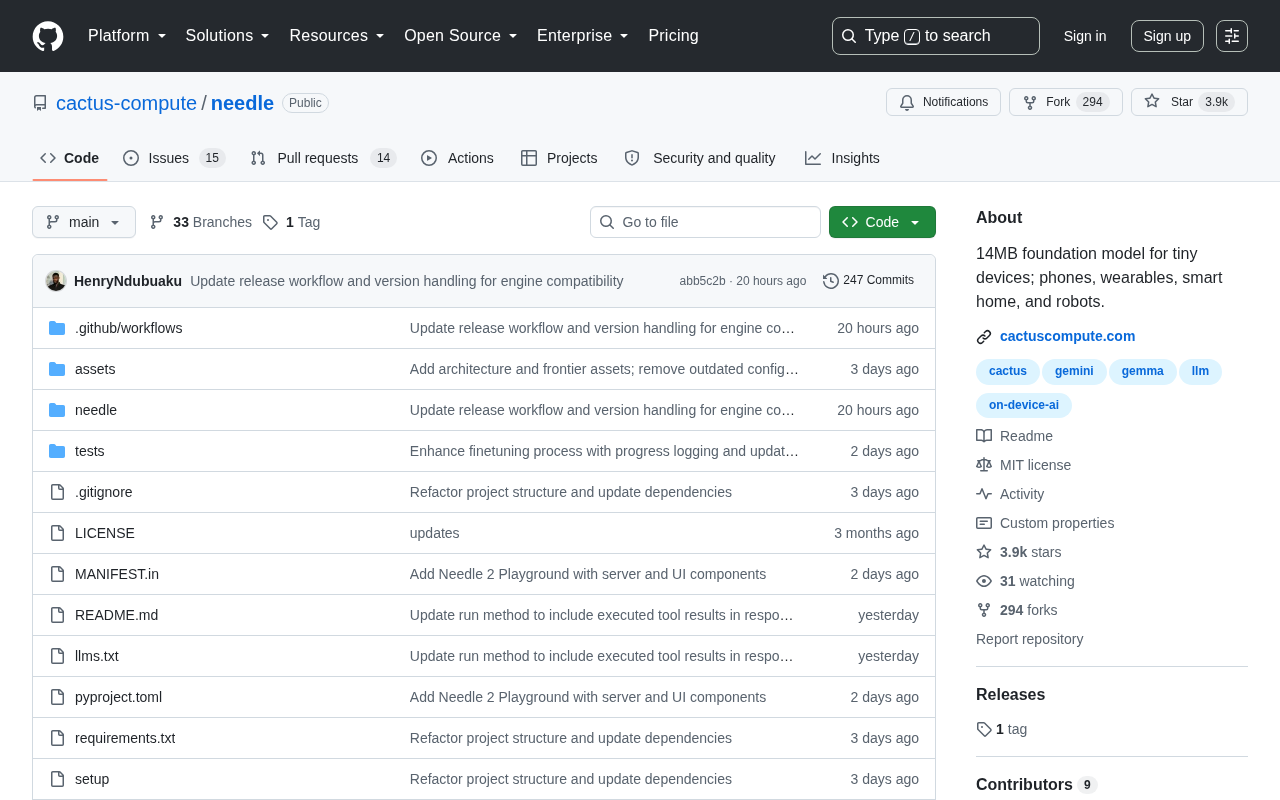This screenshot has width=1280, height=800.
Task: Click the llm topic tag
Action: [1200, 371]
